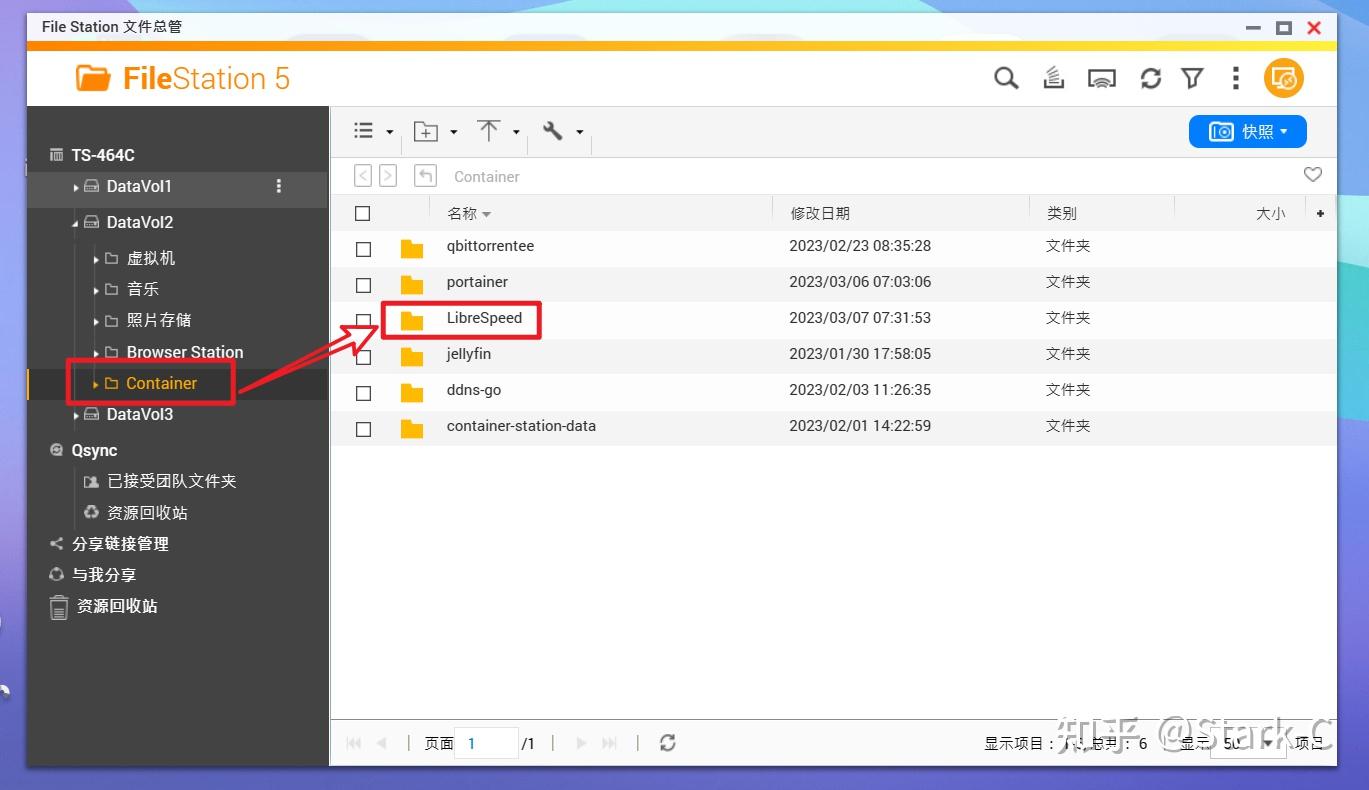Check the checkbox next to jellyfin folder
The image size is (1369, 790).
363,357
